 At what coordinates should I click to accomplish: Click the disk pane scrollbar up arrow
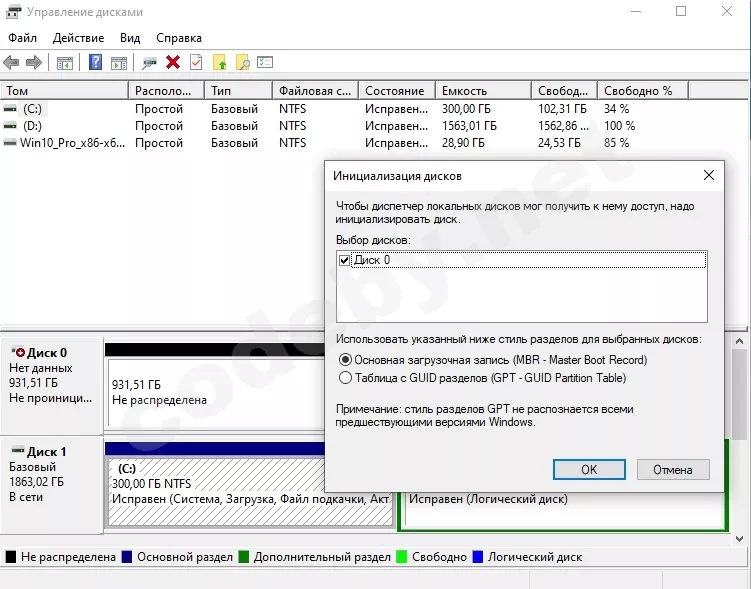pos(739,341)
